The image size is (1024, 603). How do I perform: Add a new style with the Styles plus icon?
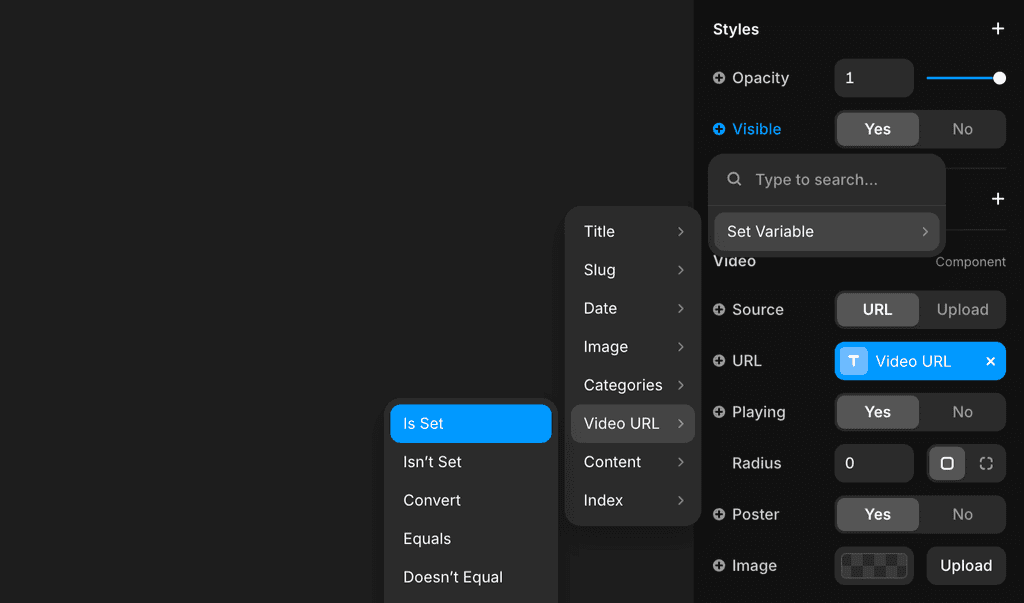coord(997,29)
